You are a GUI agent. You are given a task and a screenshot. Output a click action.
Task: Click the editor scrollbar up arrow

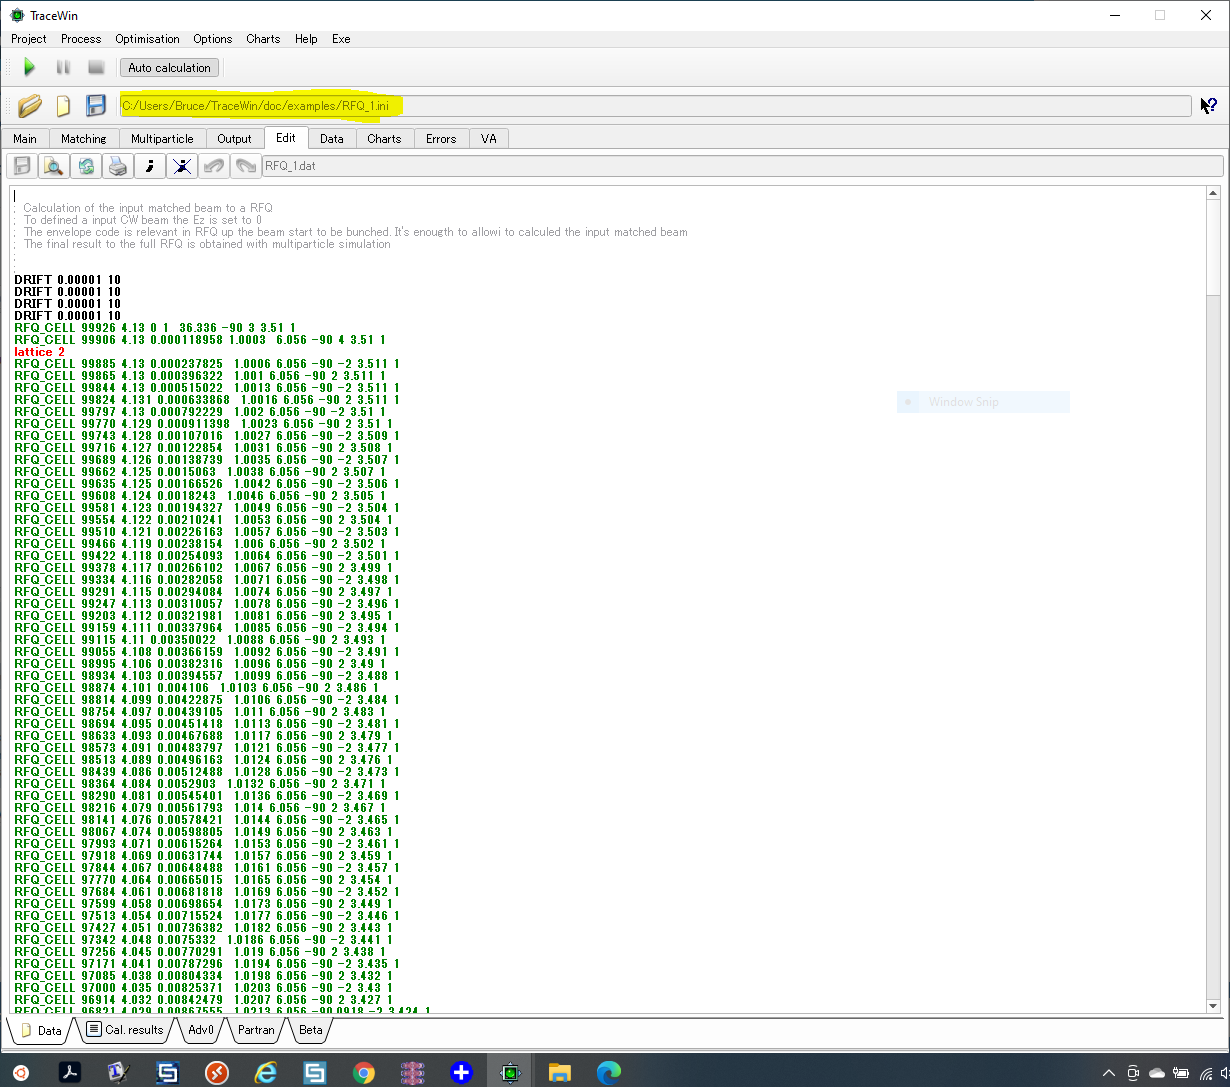click(1213, 193)
